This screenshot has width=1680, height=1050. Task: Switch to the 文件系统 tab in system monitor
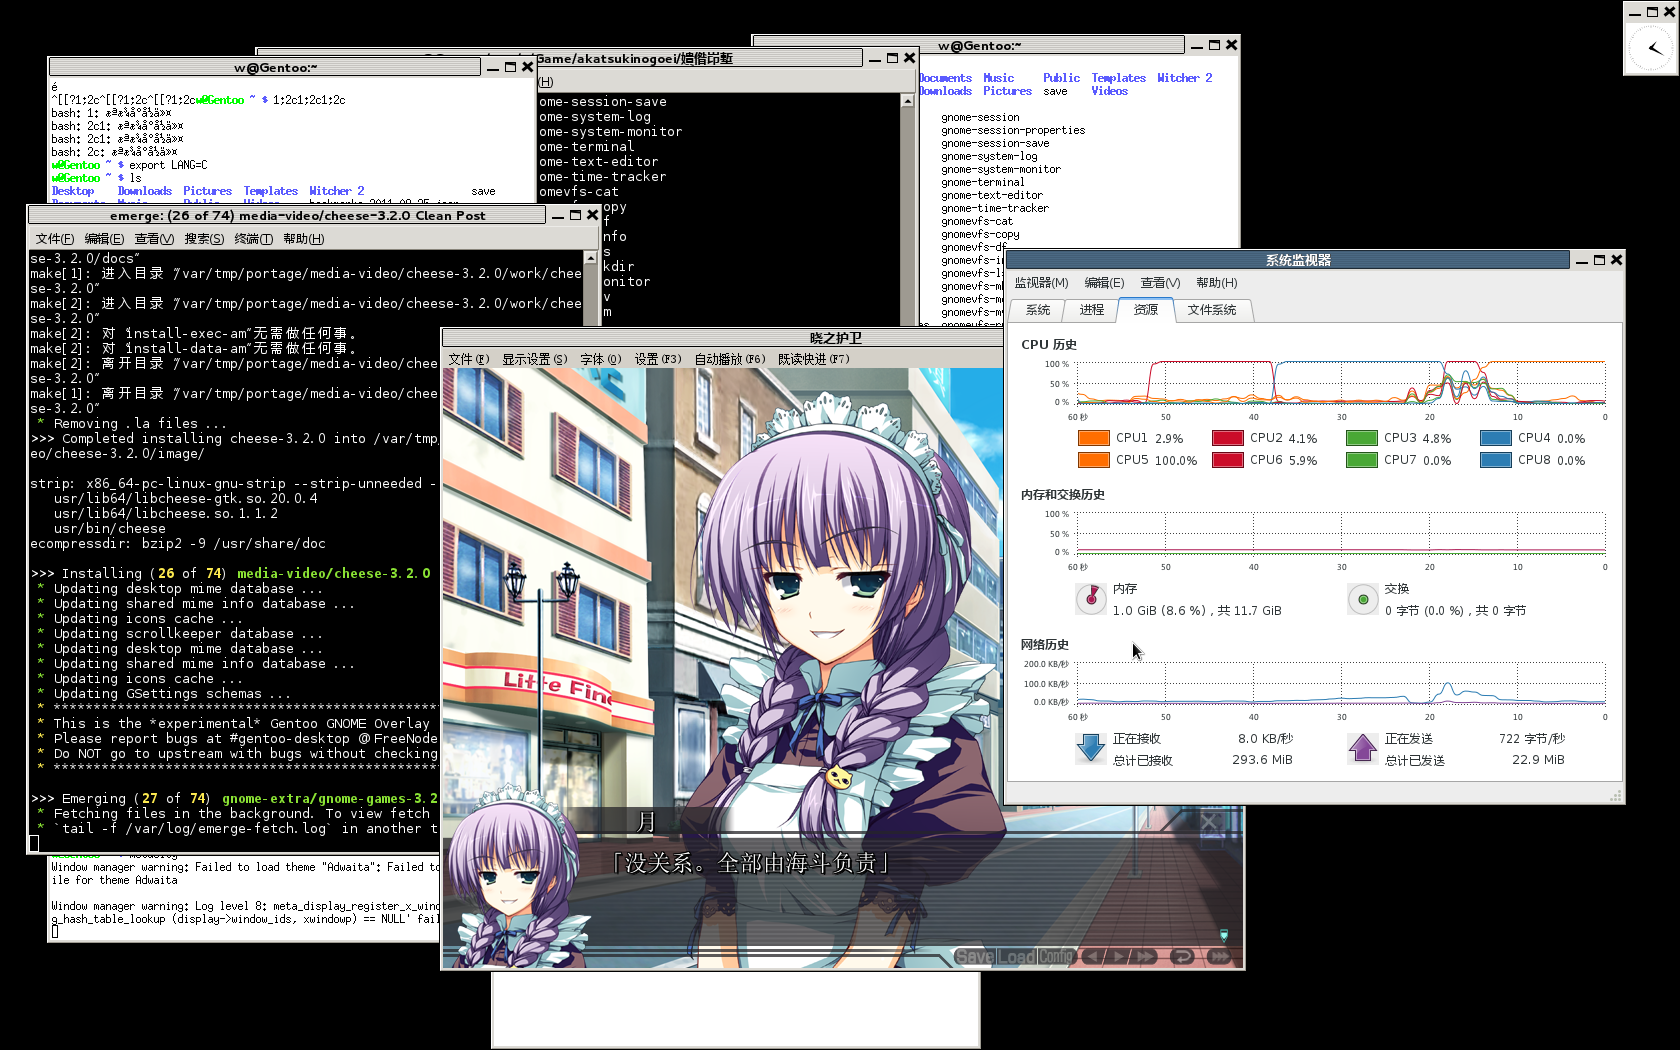1212,310
